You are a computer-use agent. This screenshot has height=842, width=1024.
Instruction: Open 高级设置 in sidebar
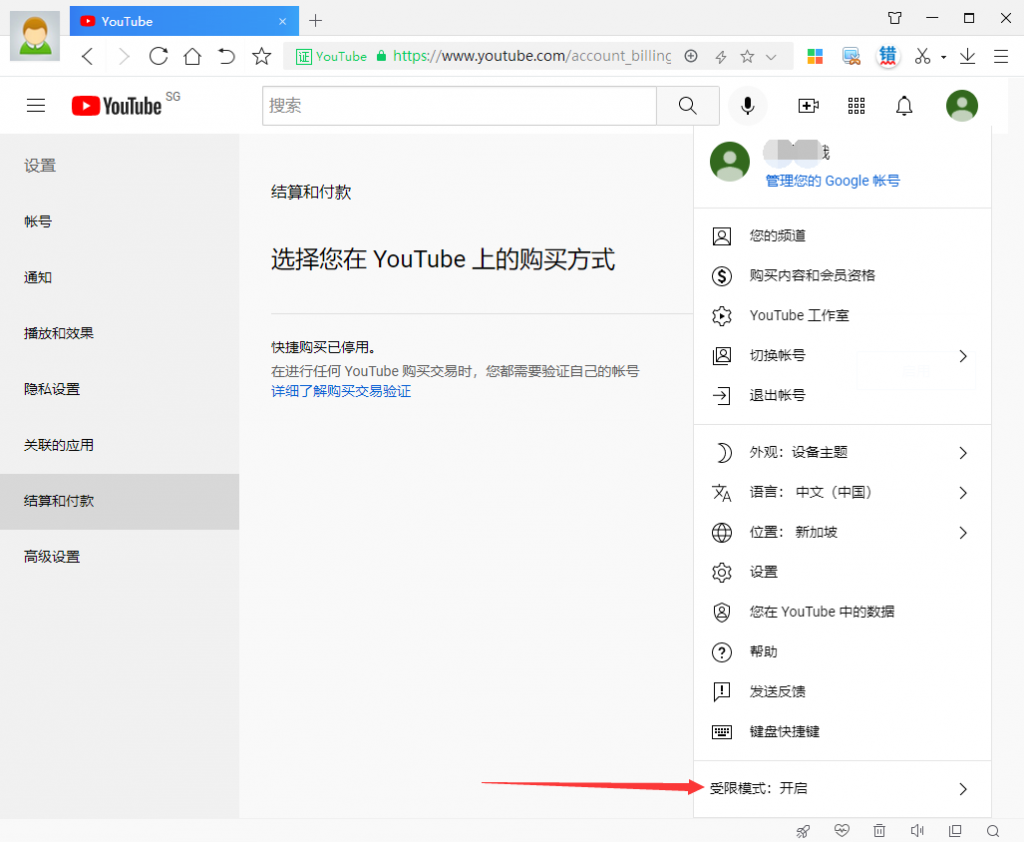click(120, 557)
